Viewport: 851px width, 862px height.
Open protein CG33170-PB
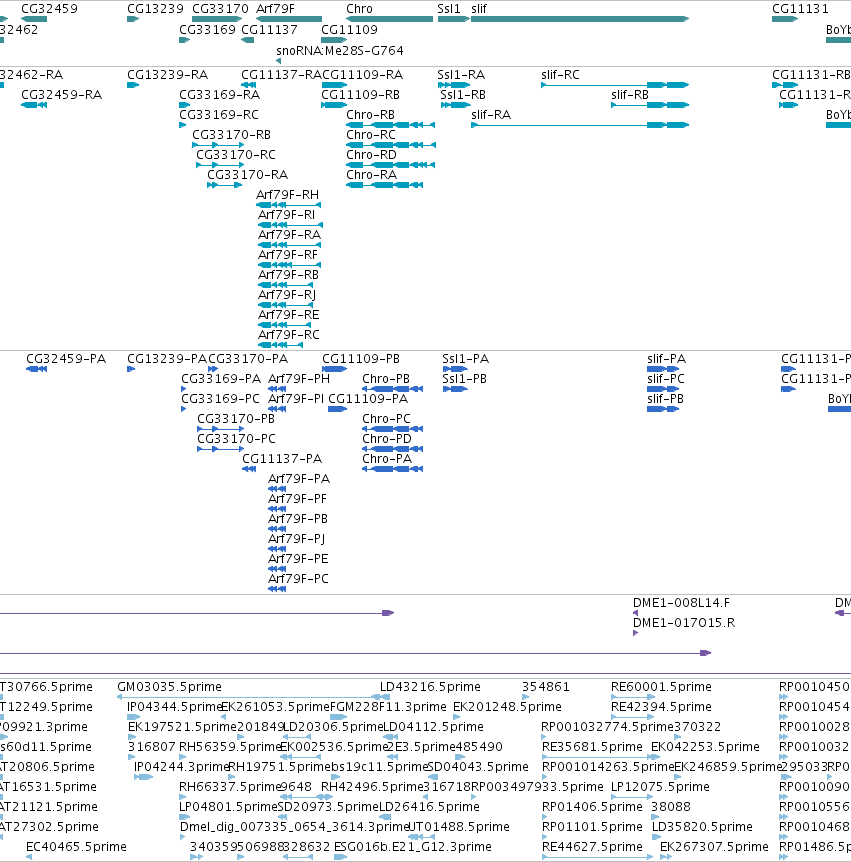point(236,419)
